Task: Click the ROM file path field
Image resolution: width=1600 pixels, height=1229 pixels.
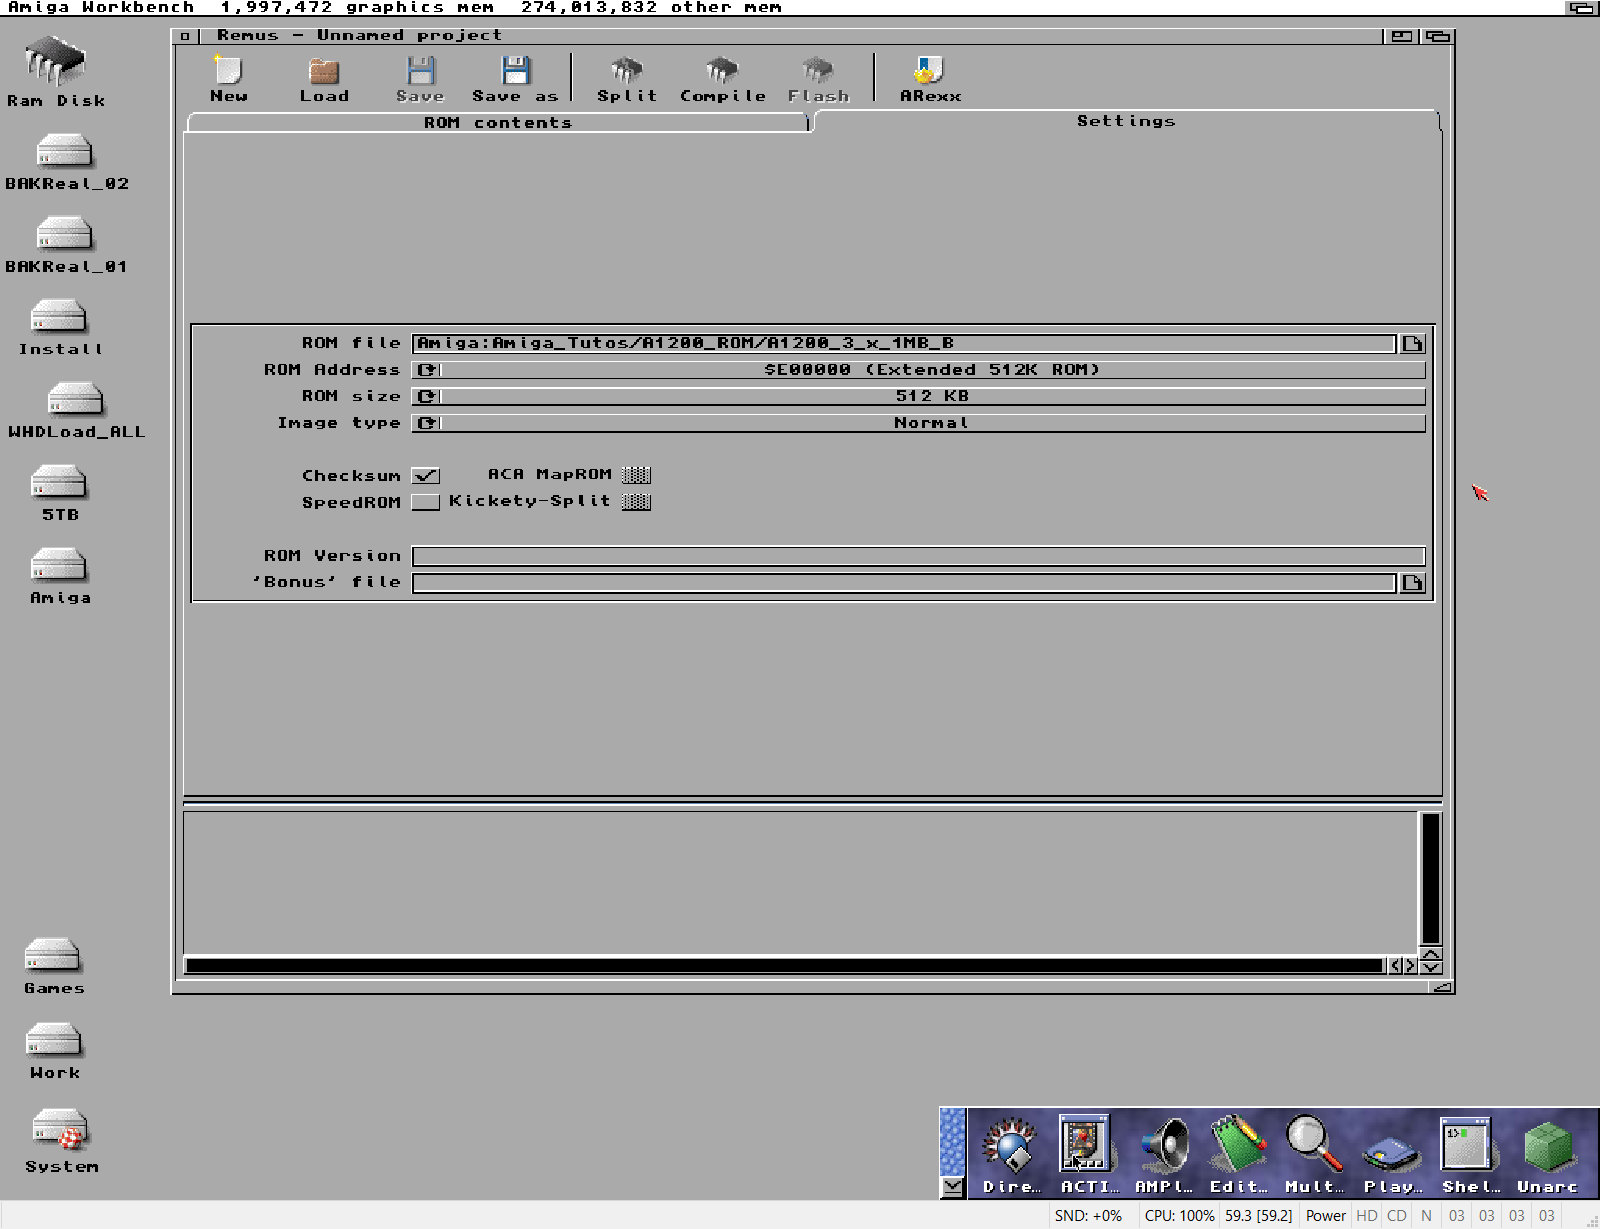Action: (x=904, y=344)
